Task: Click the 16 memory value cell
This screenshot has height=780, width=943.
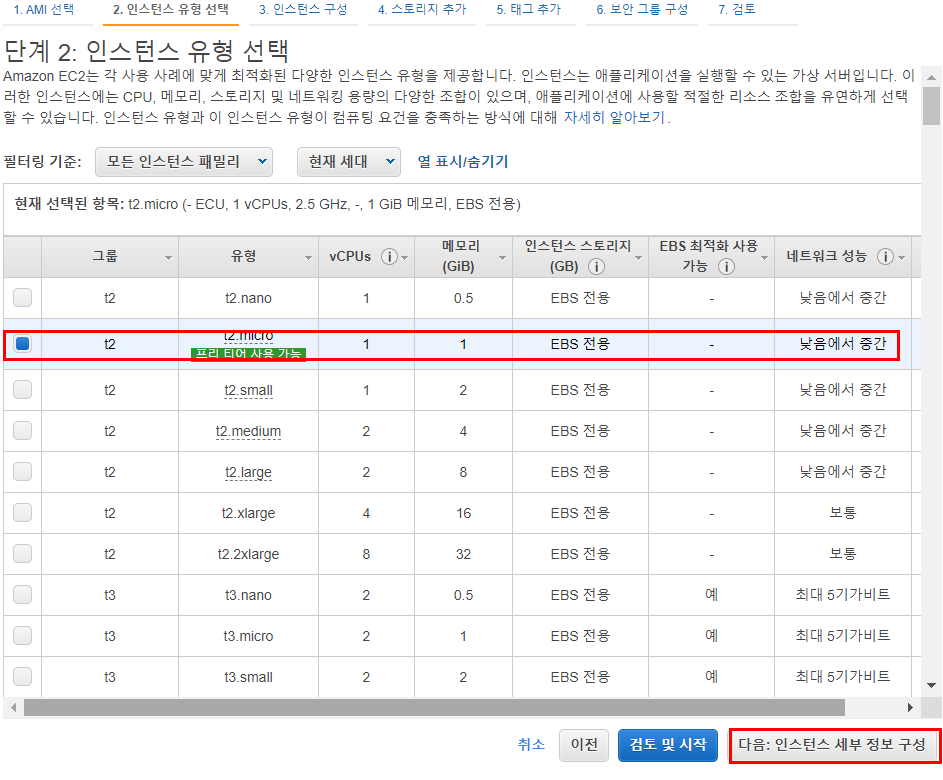Action: point(463,513)
